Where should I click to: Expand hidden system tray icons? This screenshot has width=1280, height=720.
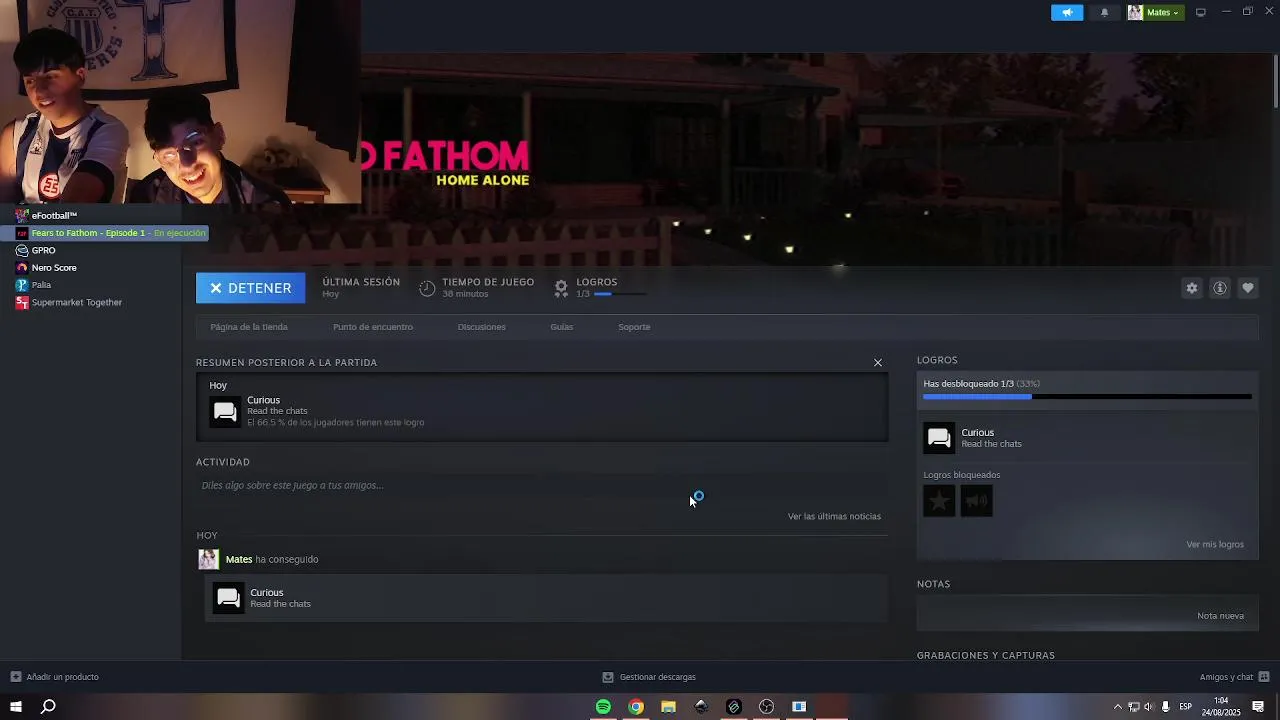1117,707
